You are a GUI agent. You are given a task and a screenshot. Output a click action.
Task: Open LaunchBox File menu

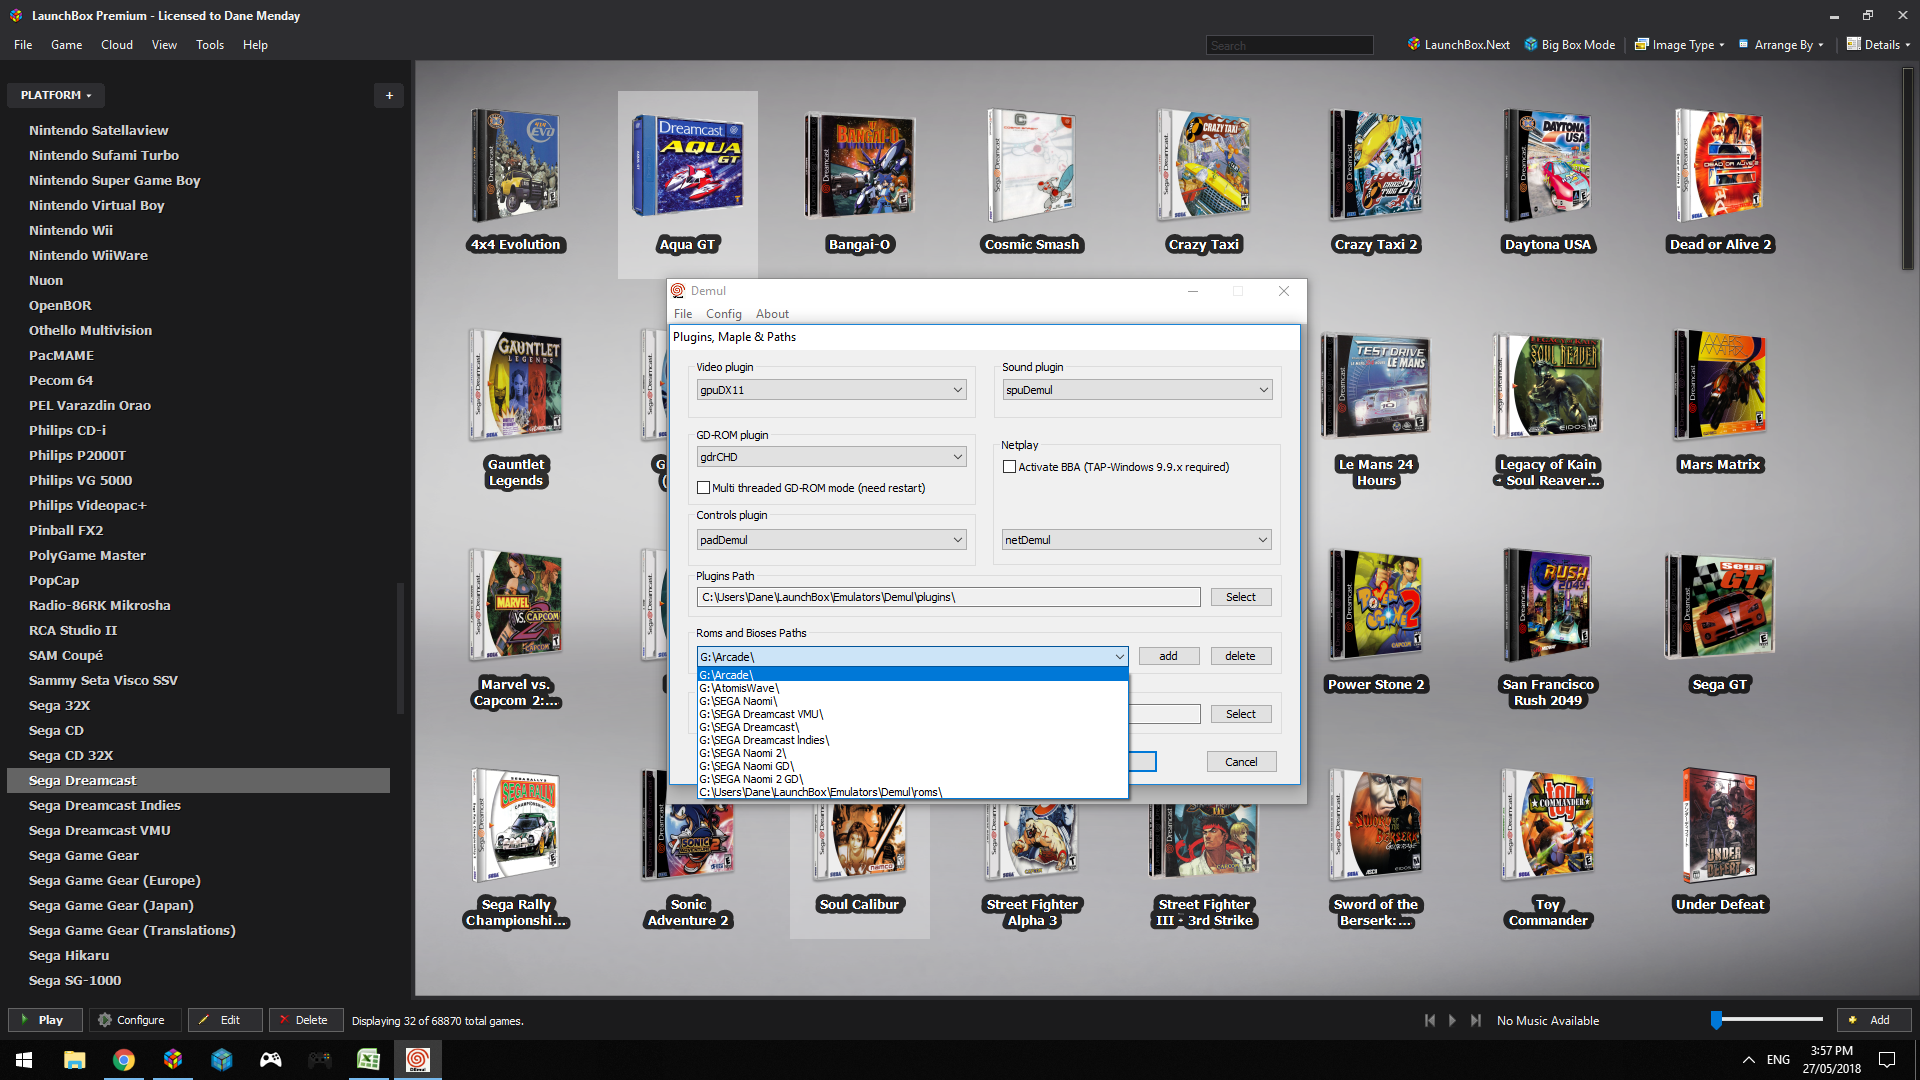[23, 45]
